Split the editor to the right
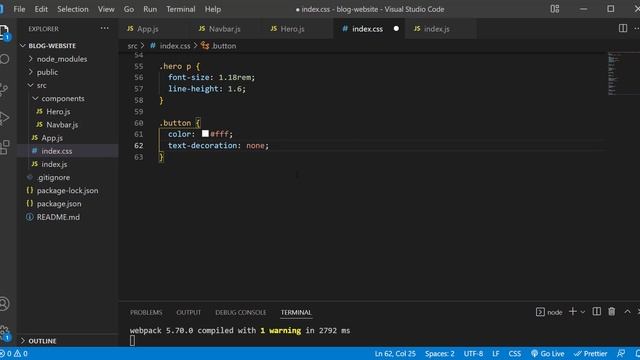Image resolution: width=640 pixels, height=360 pixels. [623, 28]
